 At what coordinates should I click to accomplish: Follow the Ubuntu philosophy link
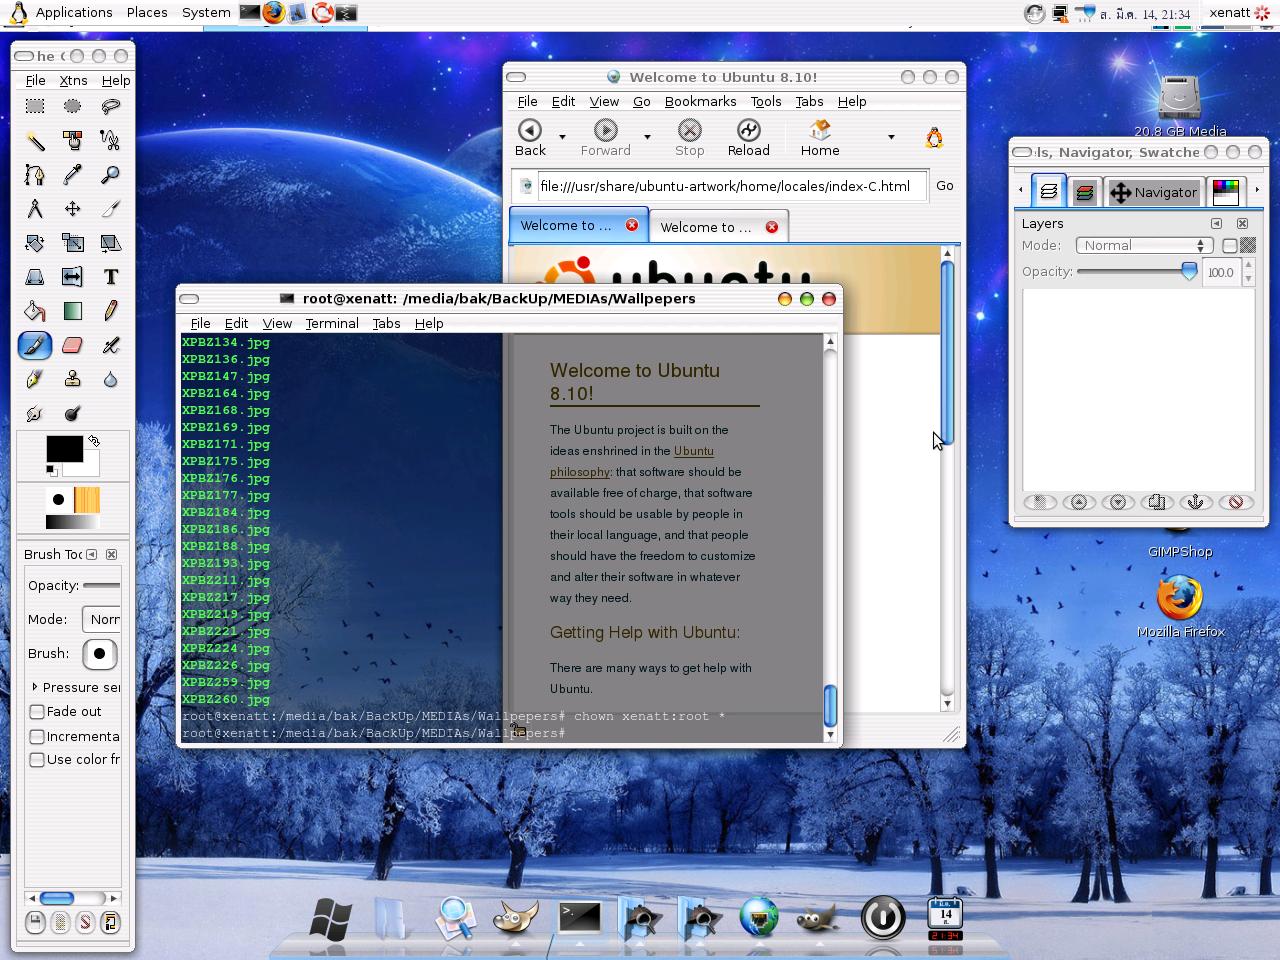[632, 461]
